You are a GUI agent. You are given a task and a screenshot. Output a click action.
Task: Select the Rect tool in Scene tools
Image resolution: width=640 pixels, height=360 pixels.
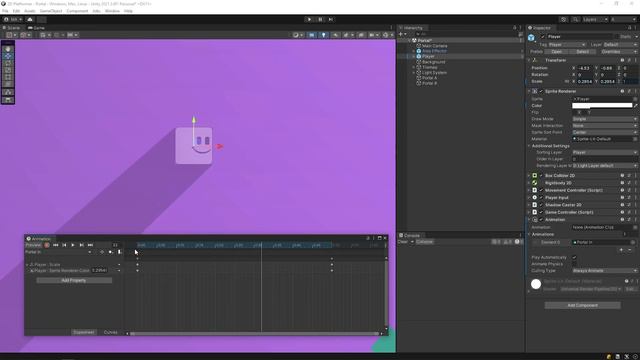8,77
